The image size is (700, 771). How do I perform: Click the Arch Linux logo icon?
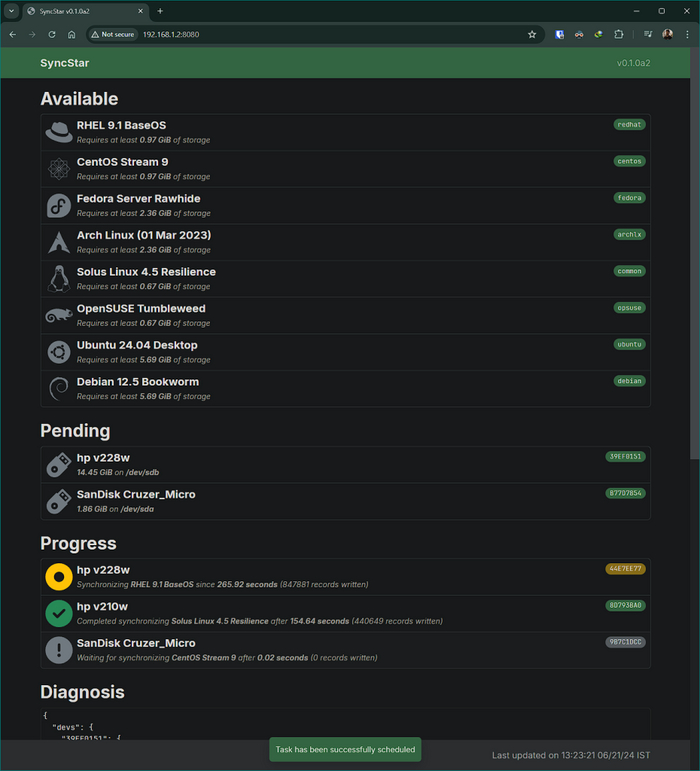click(59, 242)
